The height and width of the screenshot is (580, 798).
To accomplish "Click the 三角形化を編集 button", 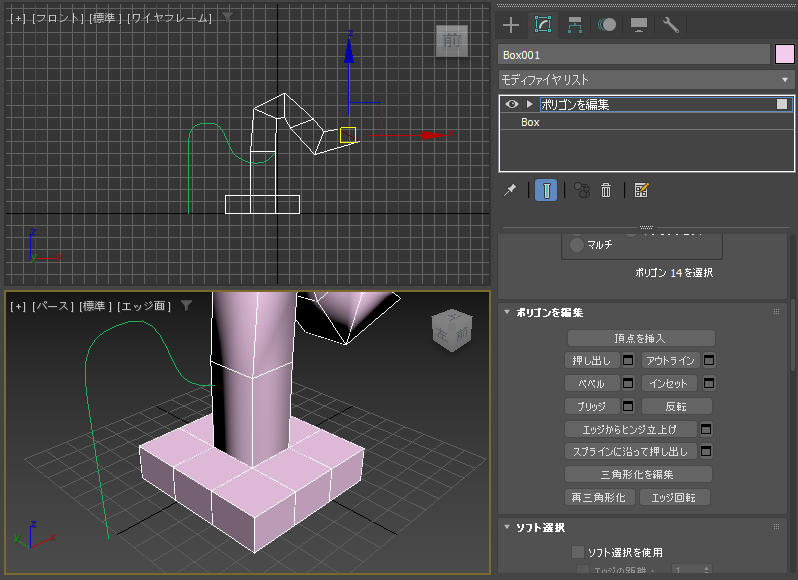I will tap(638, 474).
